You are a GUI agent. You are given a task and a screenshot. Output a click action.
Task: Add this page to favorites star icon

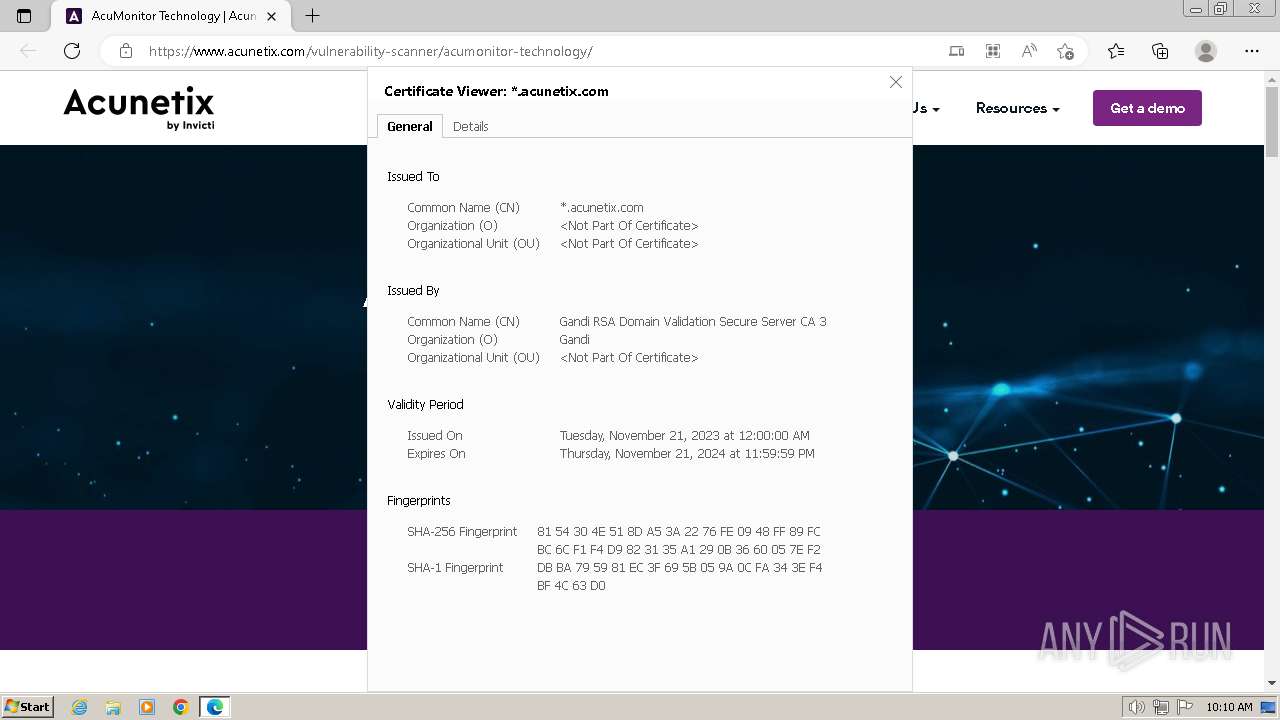click(1065, 51)
